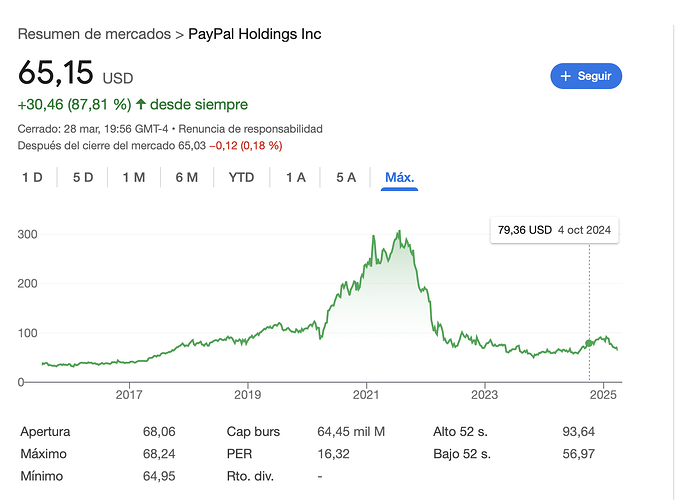Click the 2017 label on chart axis
Image resolution: width=677 pixels, height=500 pixels.
(129, 395)
